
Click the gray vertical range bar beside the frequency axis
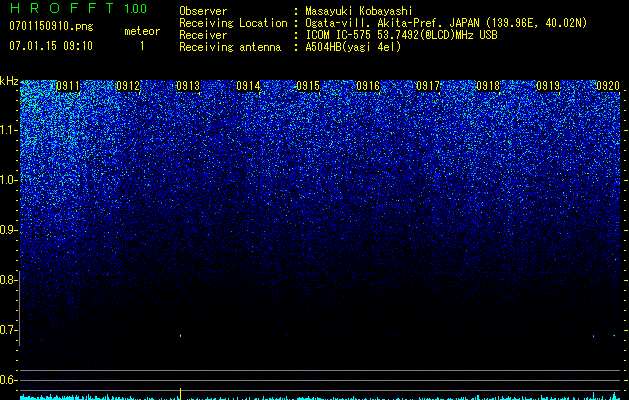pyautogui.click(x=20, y=308)
